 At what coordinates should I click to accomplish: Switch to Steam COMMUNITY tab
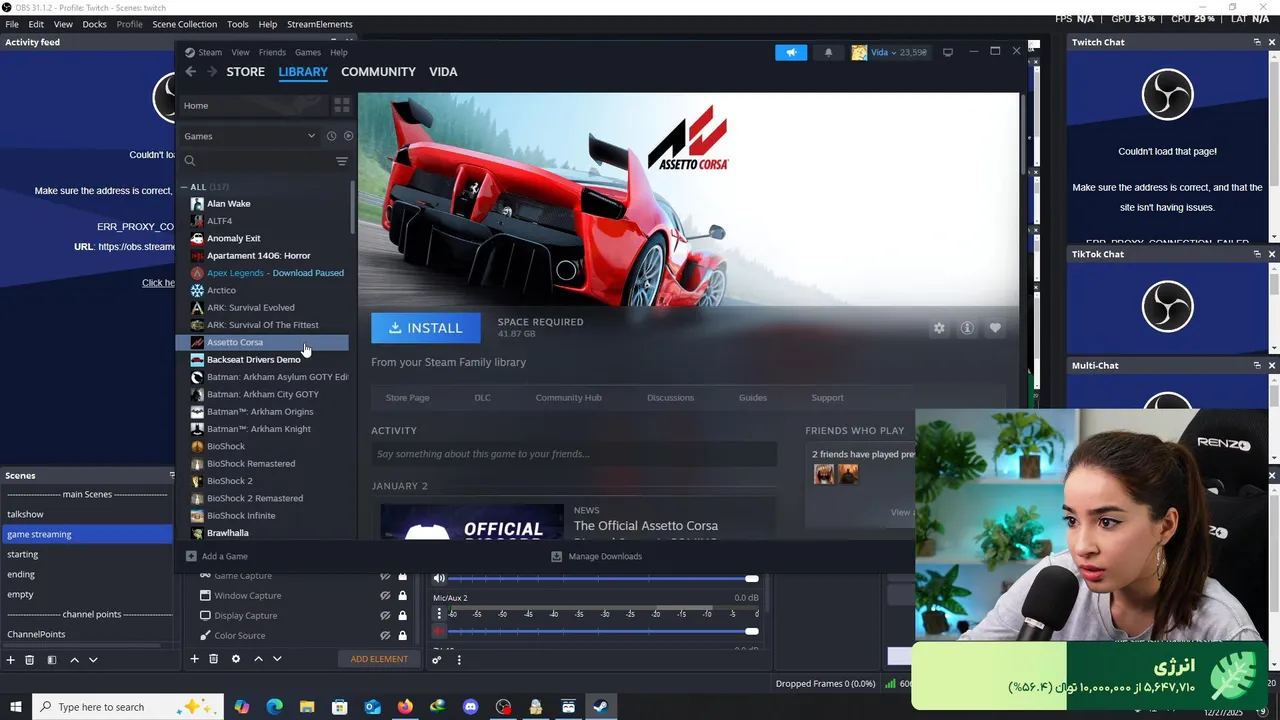click(378, 72)
